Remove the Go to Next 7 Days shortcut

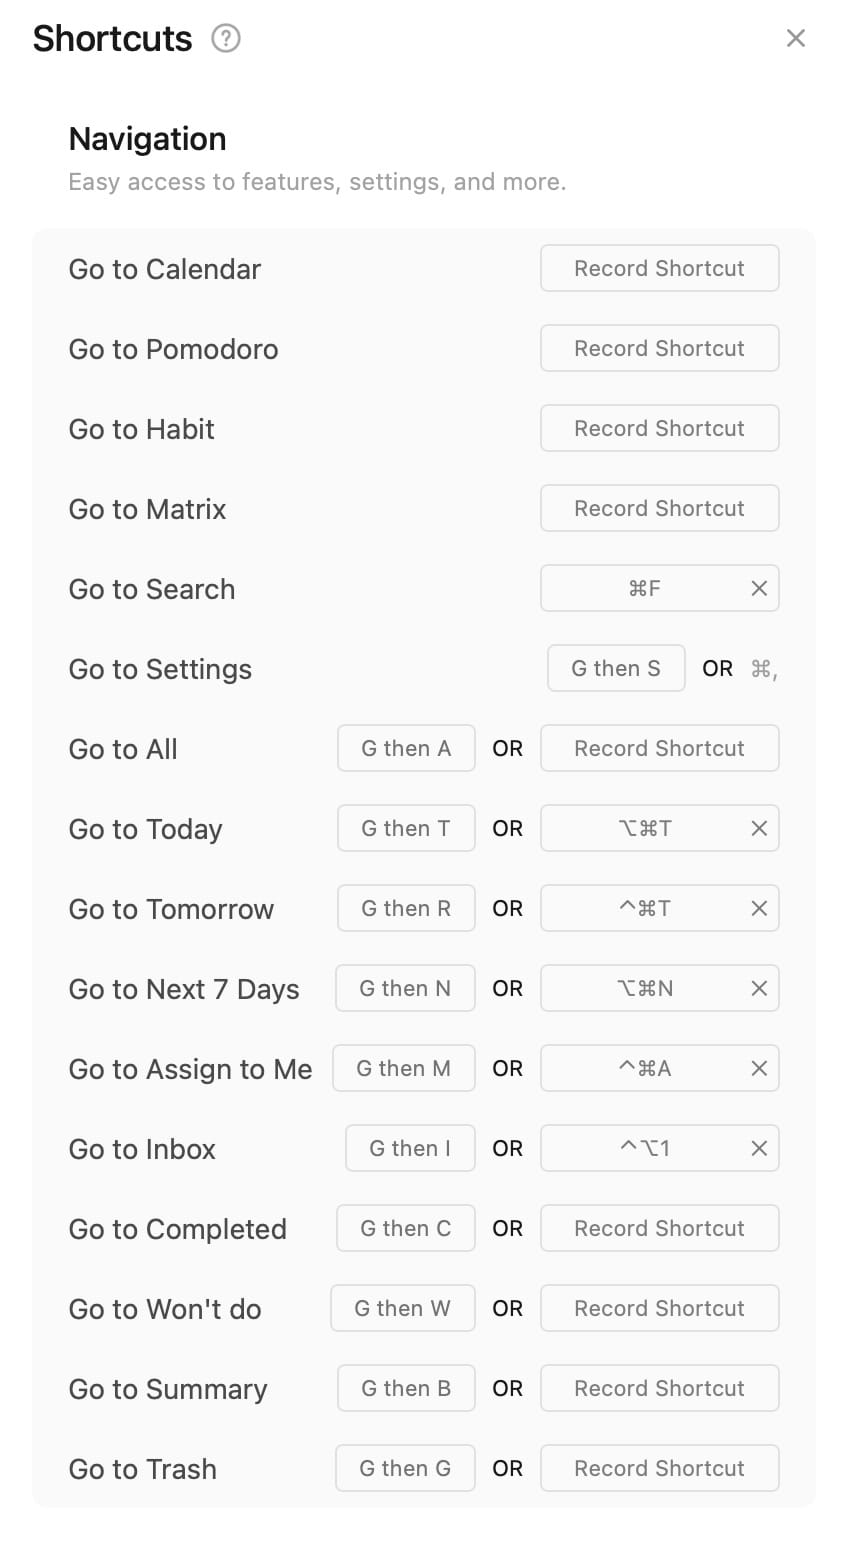click(x=759, y=989)
